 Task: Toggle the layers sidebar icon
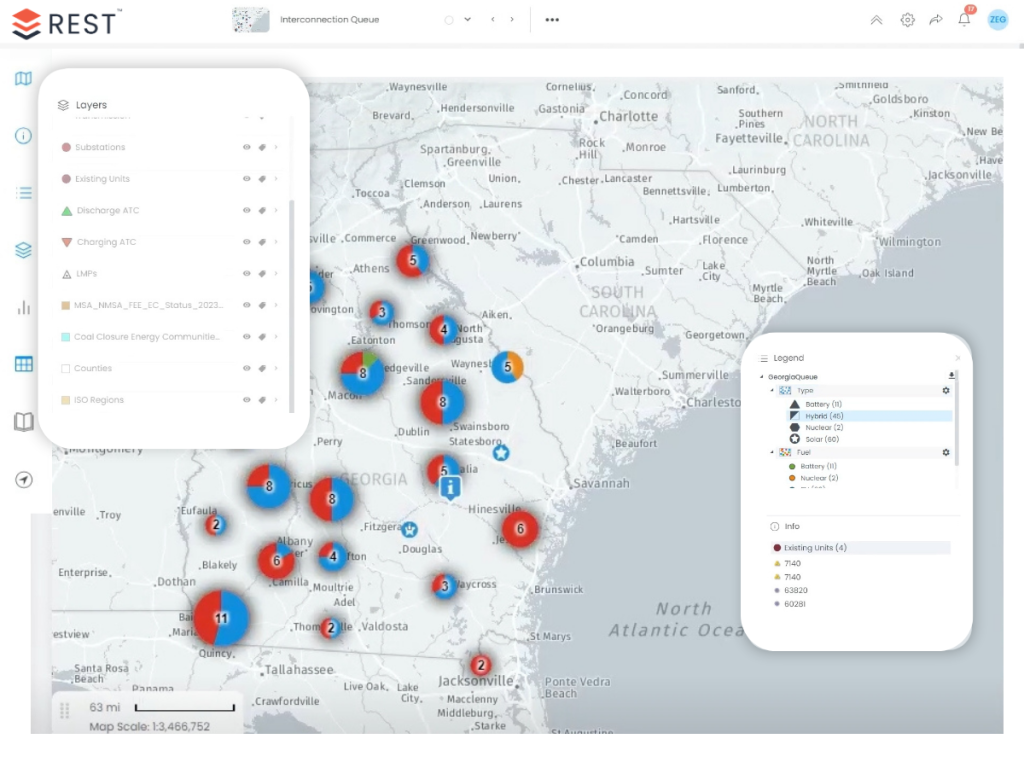click(24, 250)
